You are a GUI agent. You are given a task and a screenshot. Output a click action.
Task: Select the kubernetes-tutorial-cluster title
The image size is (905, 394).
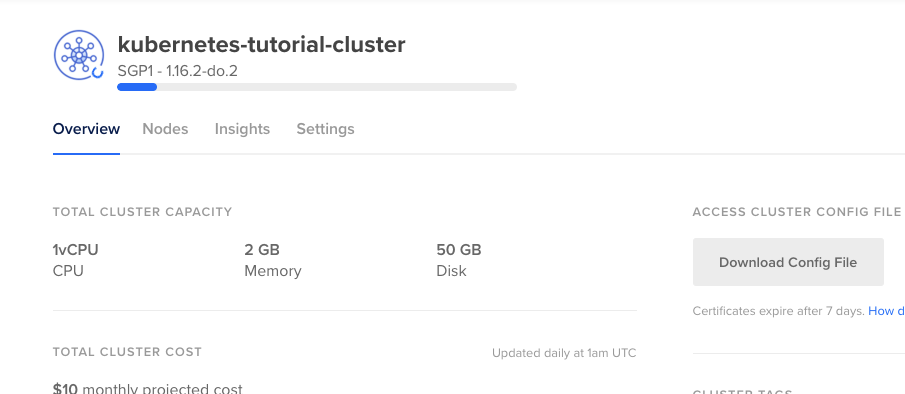click(261, 44)
